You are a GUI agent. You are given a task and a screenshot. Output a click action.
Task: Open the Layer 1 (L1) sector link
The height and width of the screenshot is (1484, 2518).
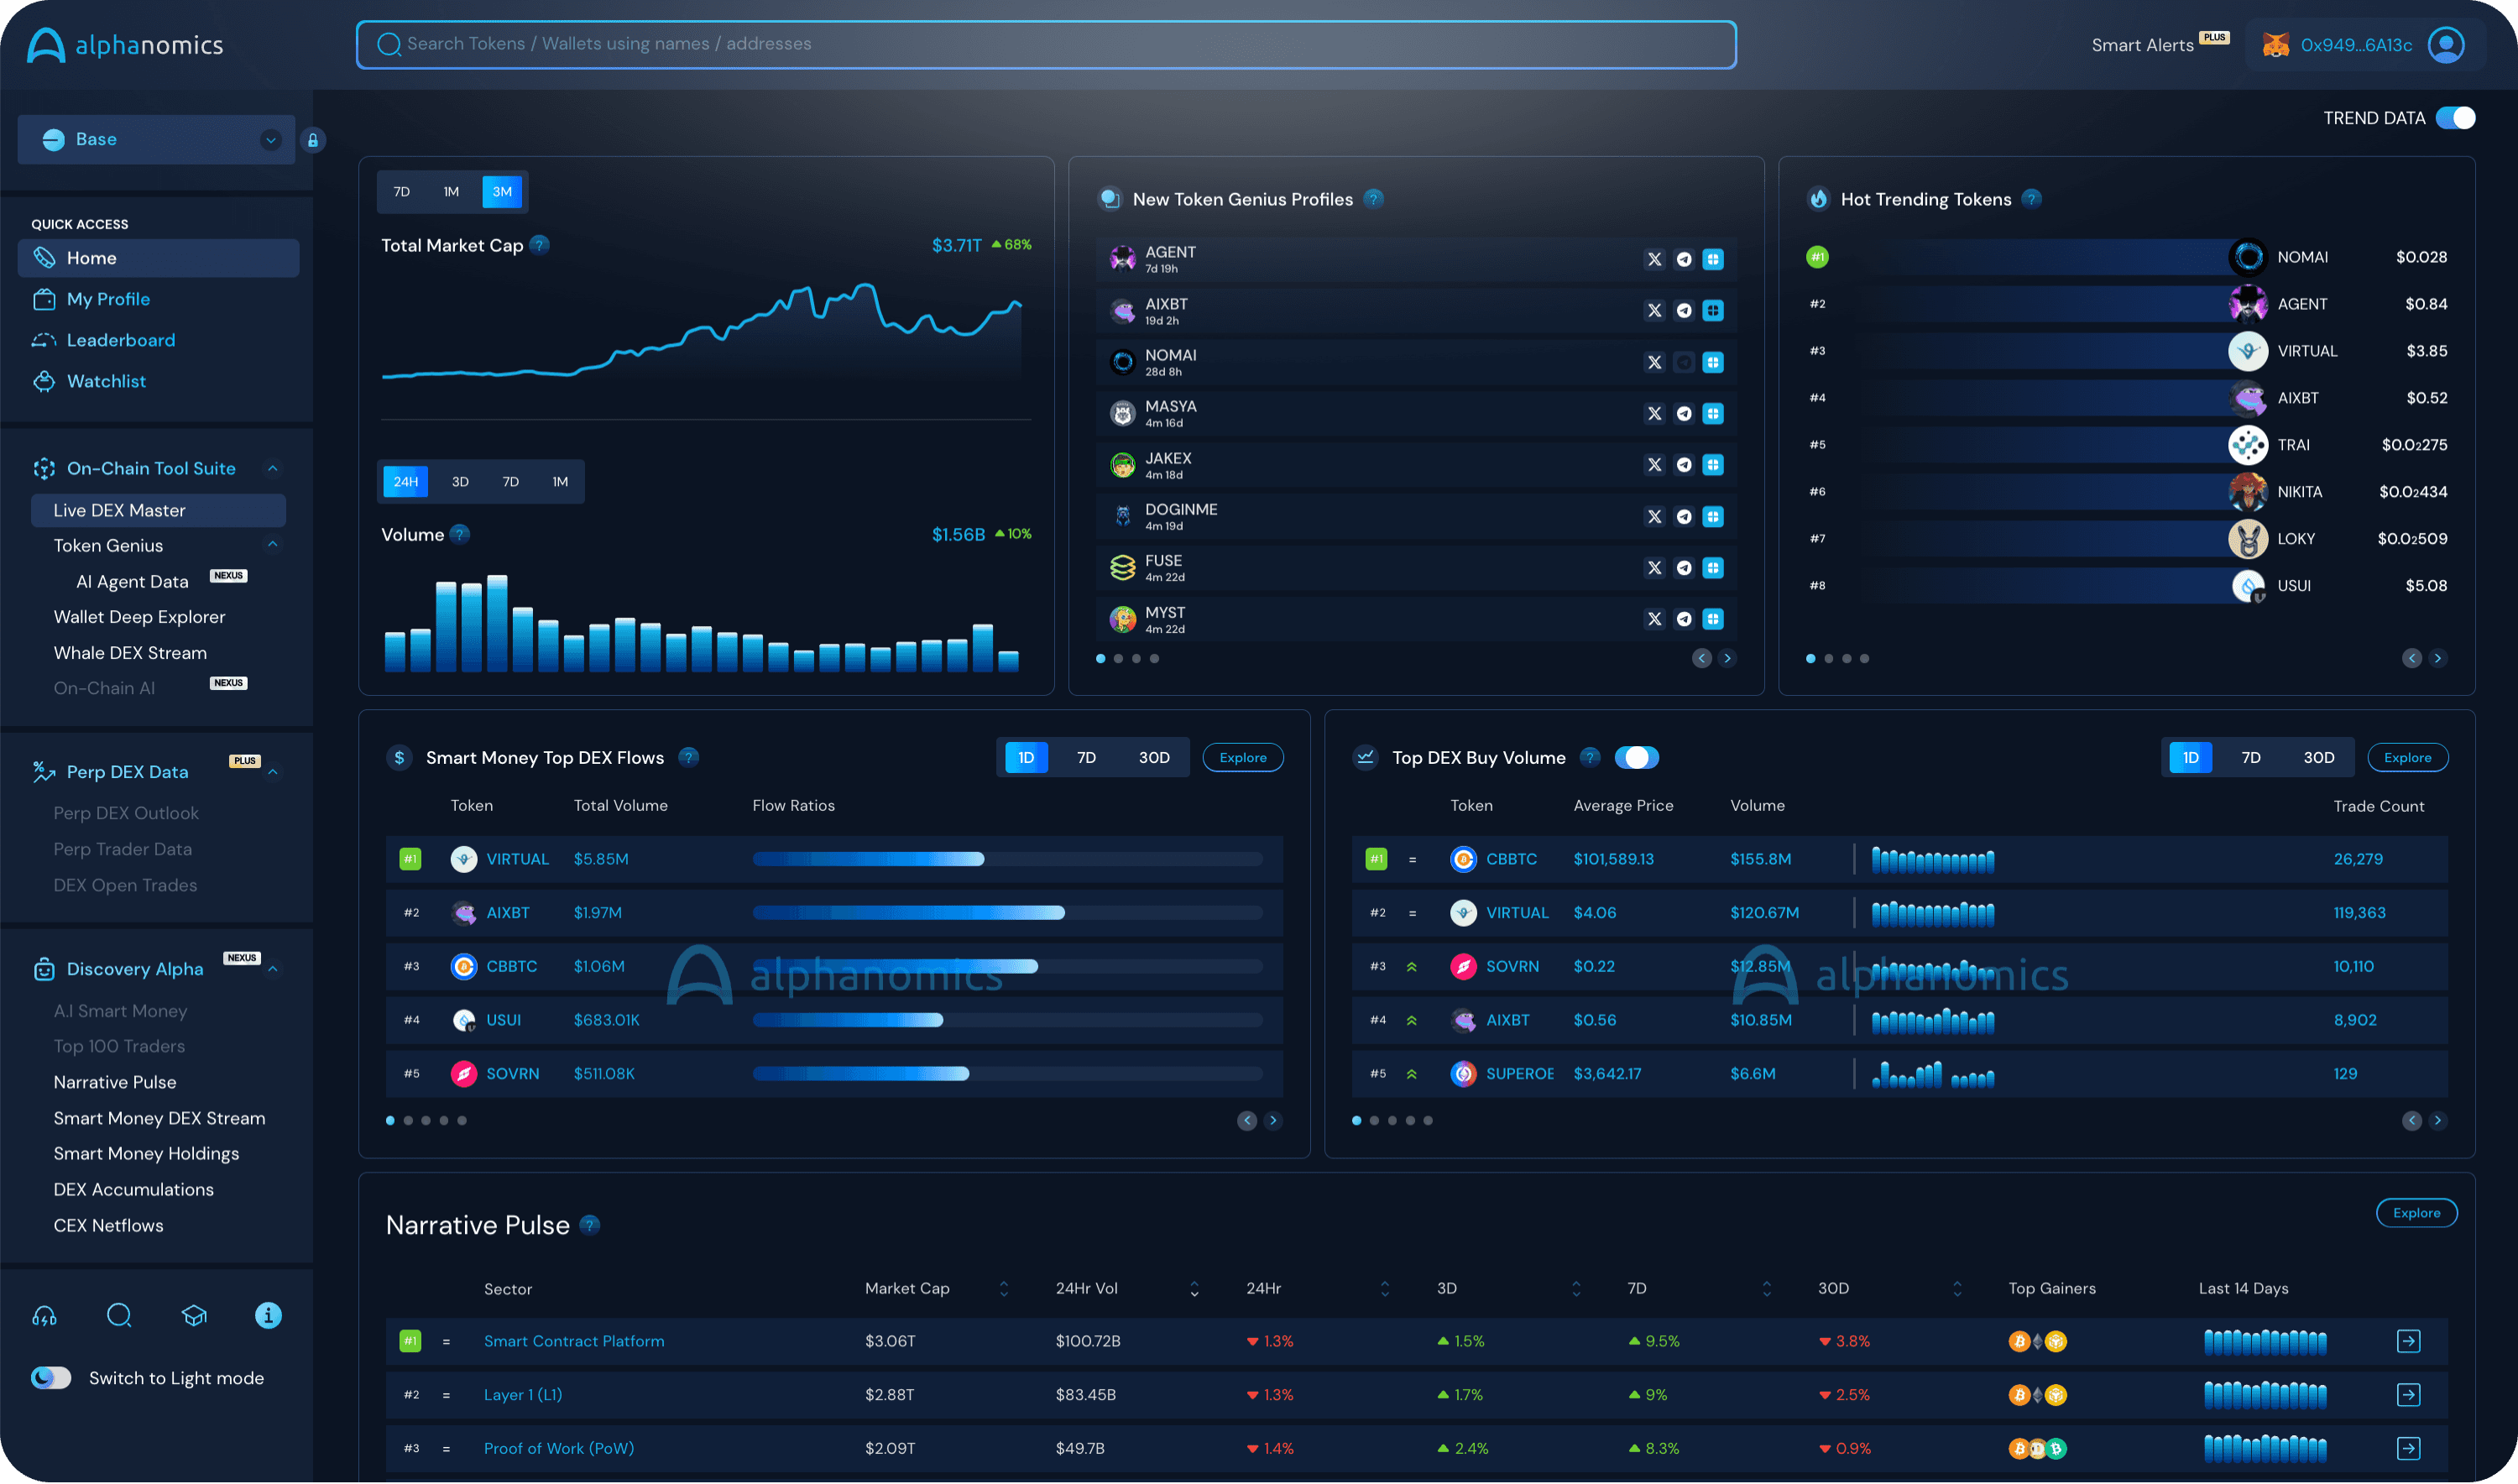(523, 1394)
